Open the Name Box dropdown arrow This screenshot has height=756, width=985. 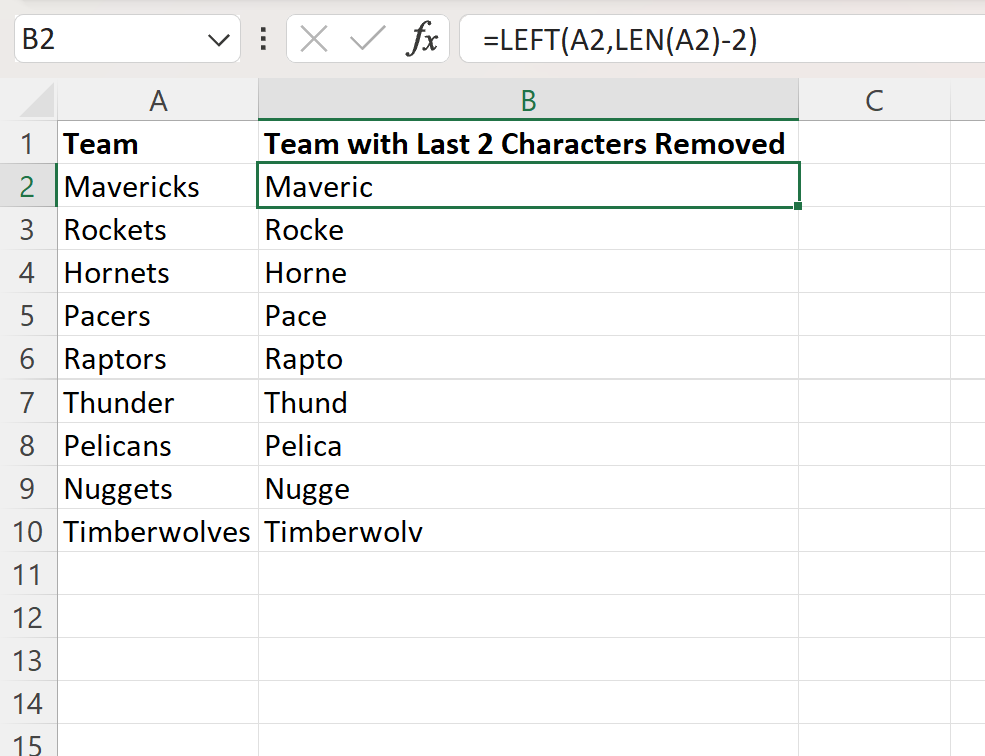[x=219, y=39]
